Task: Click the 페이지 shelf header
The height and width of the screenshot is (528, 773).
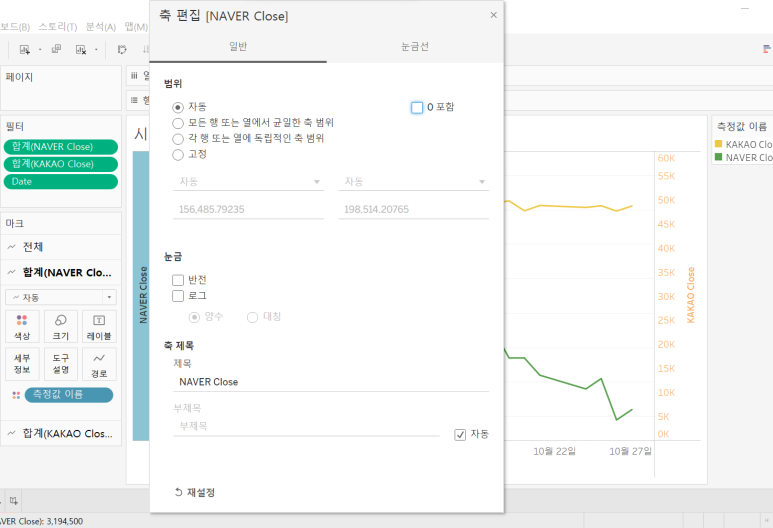Action: [x=19, y=77]
